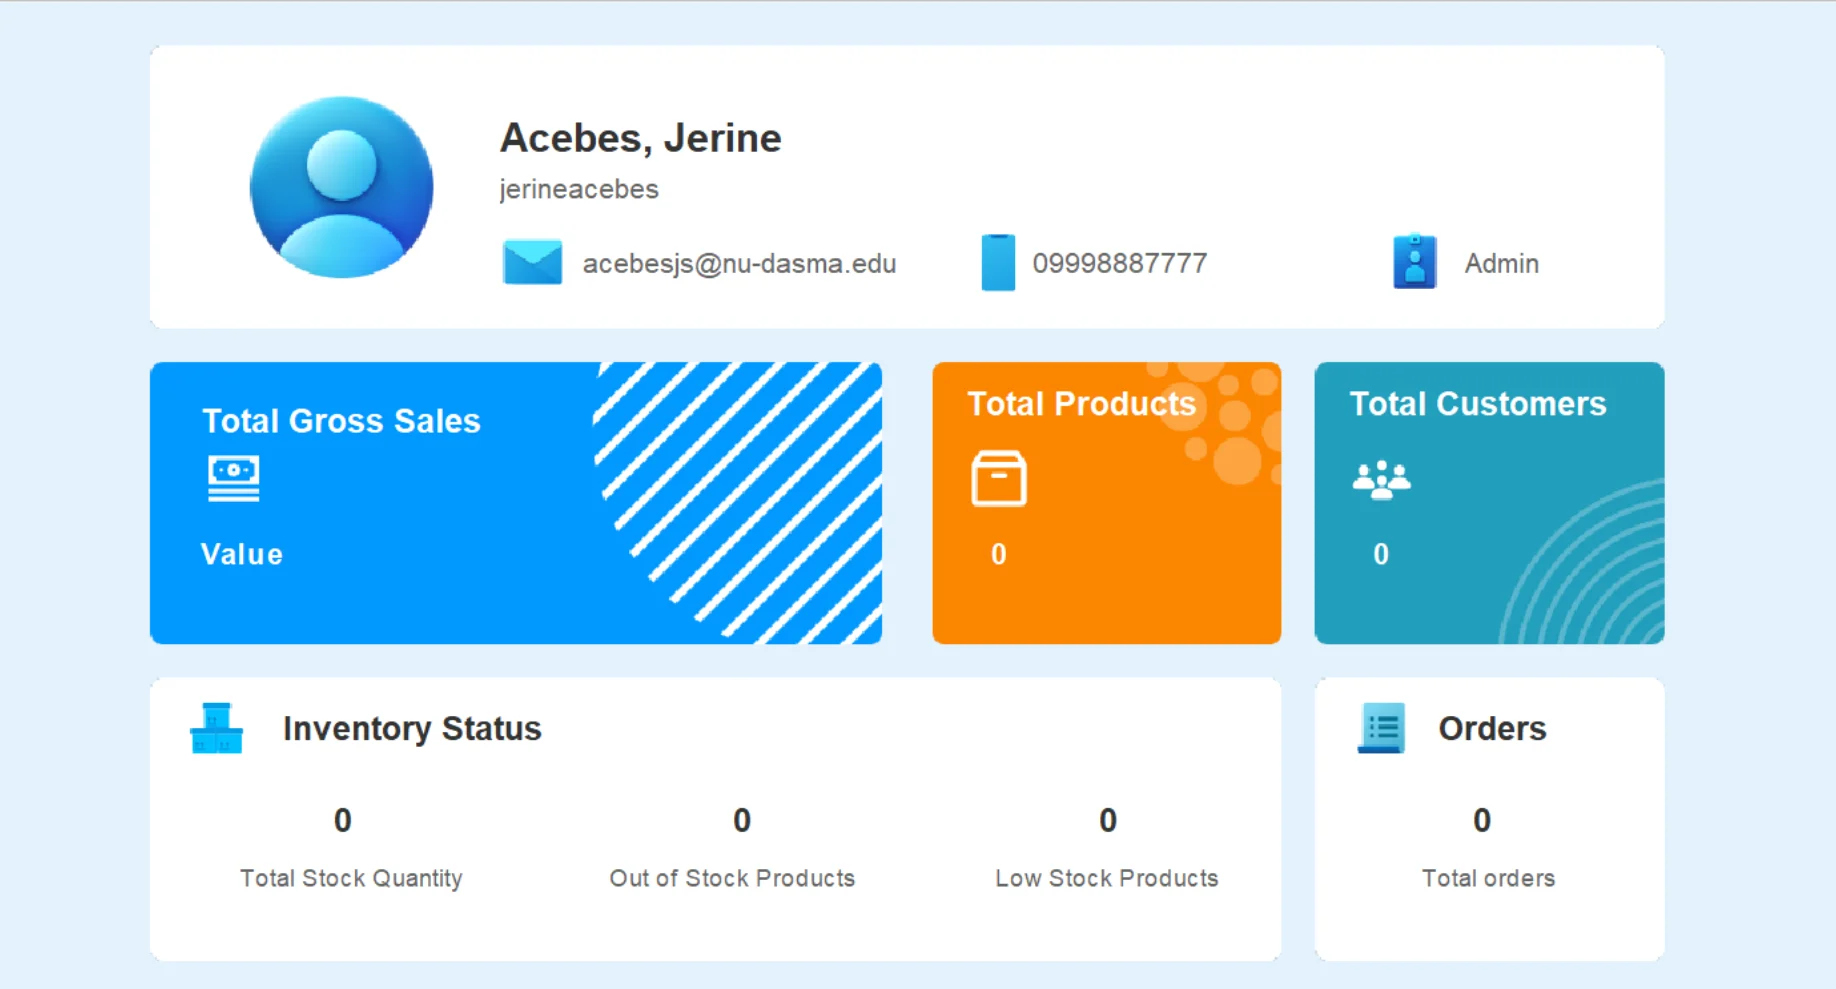Click the user profile avatar picture
Viewport: 1836px width, 989px height.
tap(341, 187)
